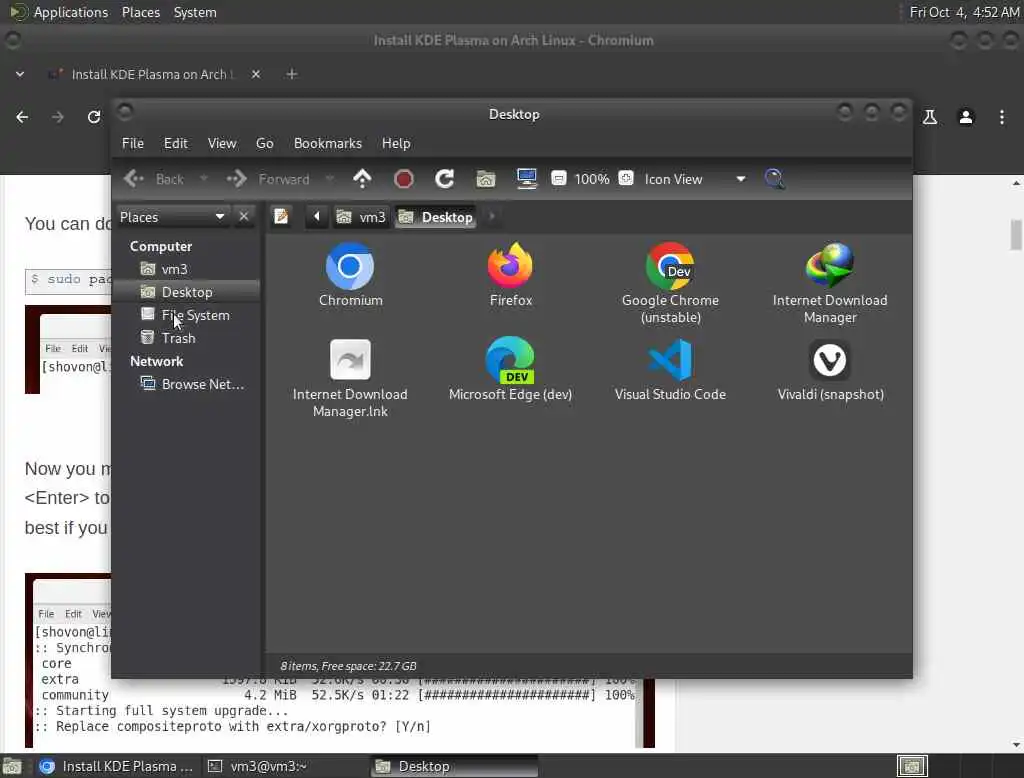Open Chromium profile avatar icon
This screenshot has height=778, width=1024.
966,117
